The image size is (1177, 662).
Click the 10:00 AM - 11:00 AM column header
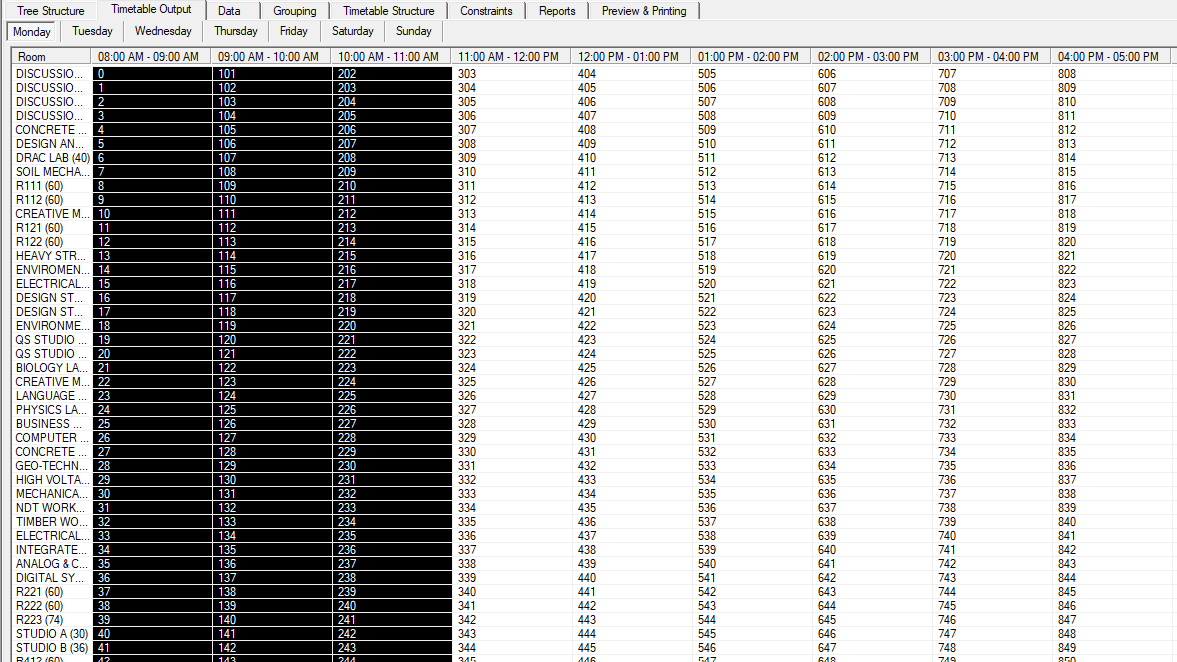[390, 56]
